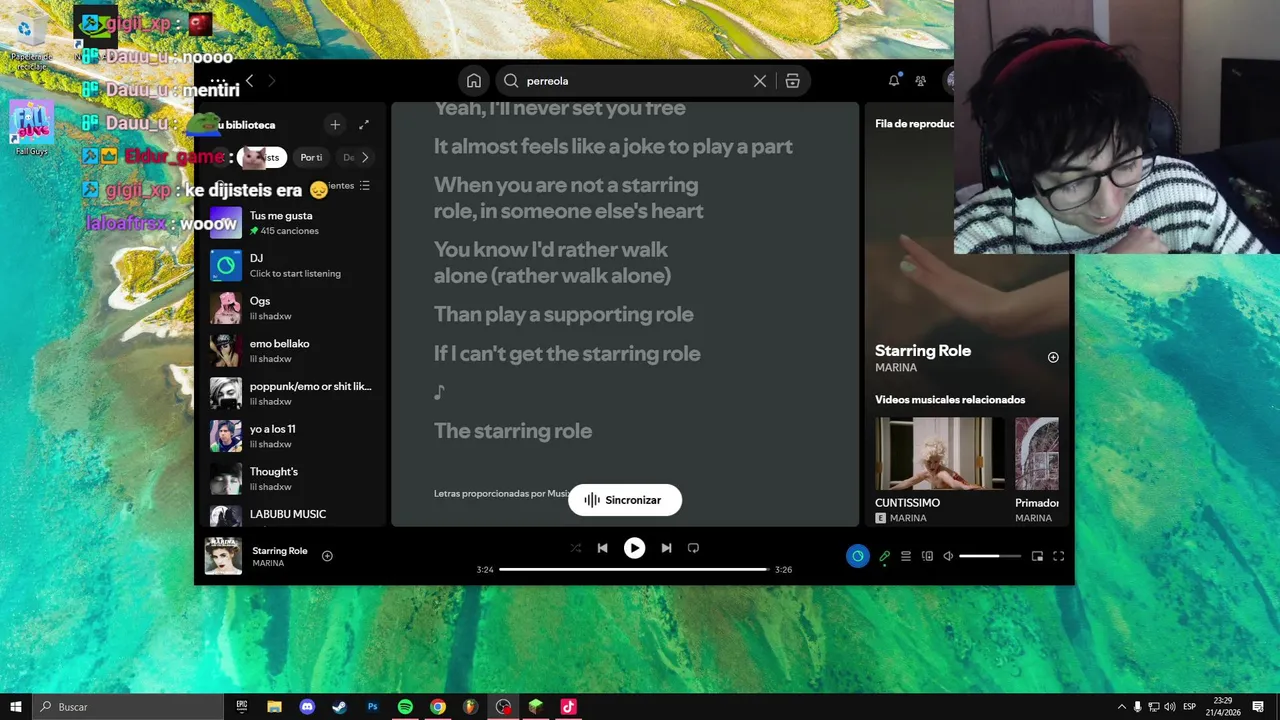Open the Browse icon in search bar
1280x720 pixels.
point(792,81)
